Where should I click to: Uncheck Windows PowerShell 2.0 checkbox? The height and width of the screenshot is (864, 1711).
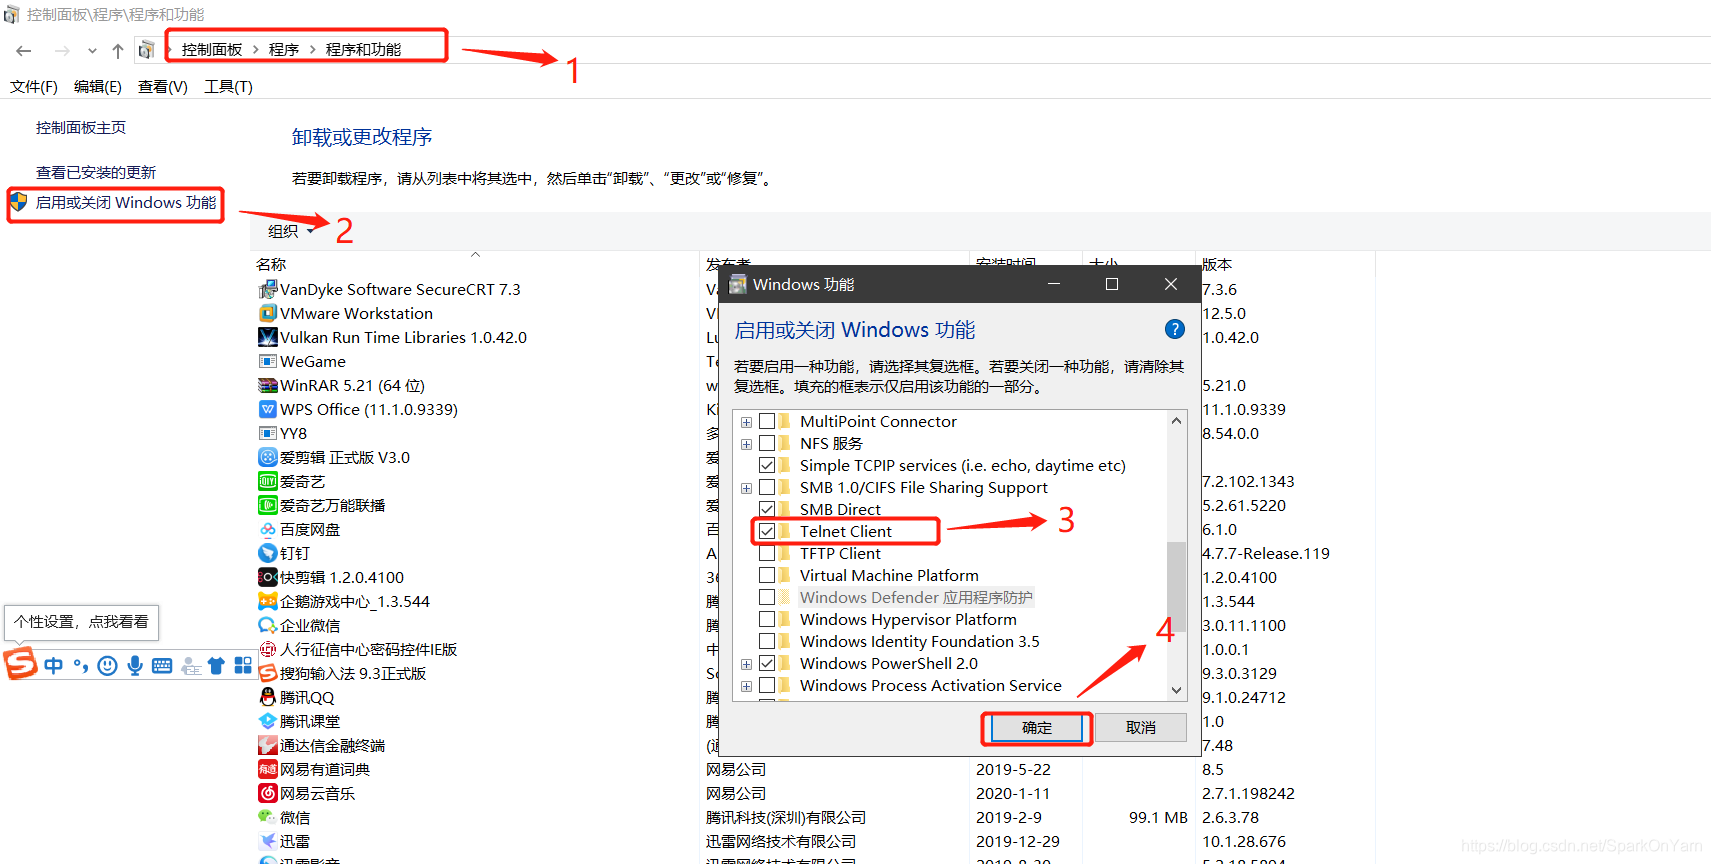[767, 664]
